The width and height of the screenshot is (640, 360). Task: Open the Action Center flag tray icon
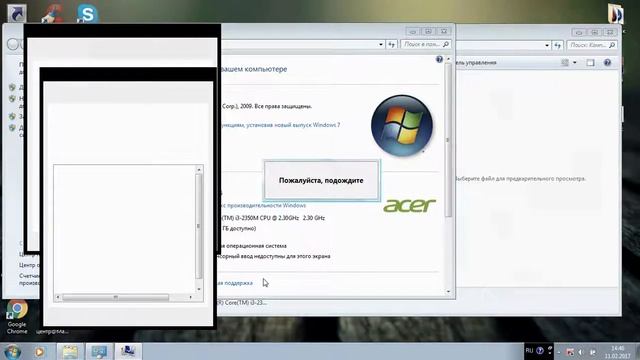click(x=570, y=352)
